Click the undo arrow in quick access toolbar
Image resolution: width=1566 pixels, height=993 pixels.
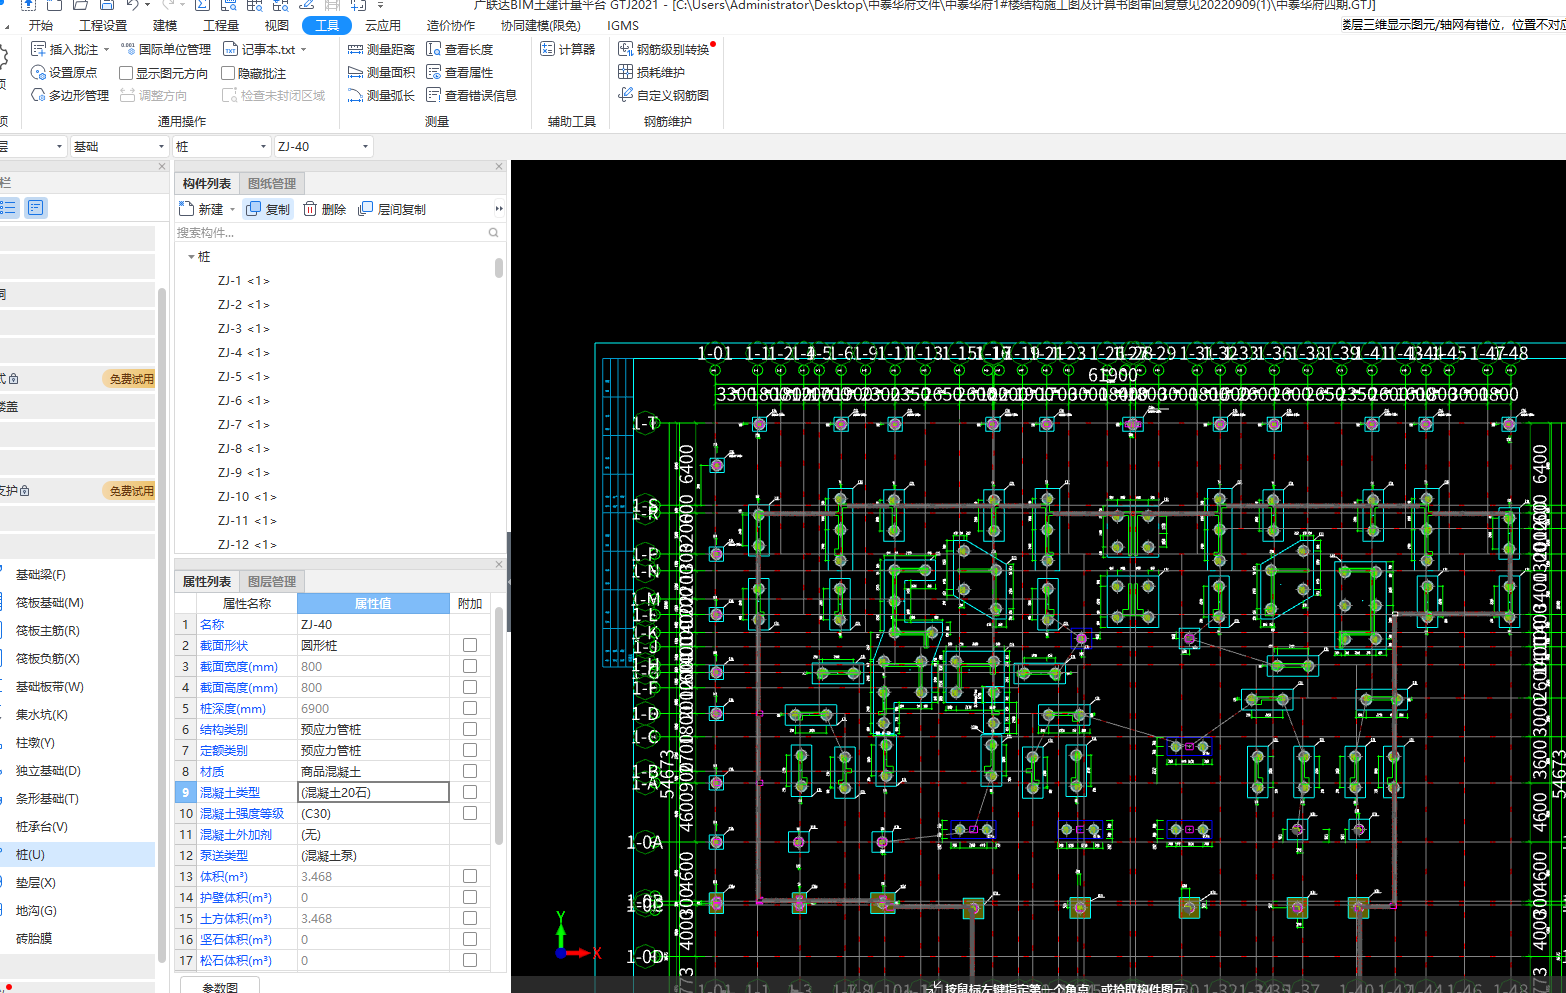pyautogui.click(x=132, y=5)
